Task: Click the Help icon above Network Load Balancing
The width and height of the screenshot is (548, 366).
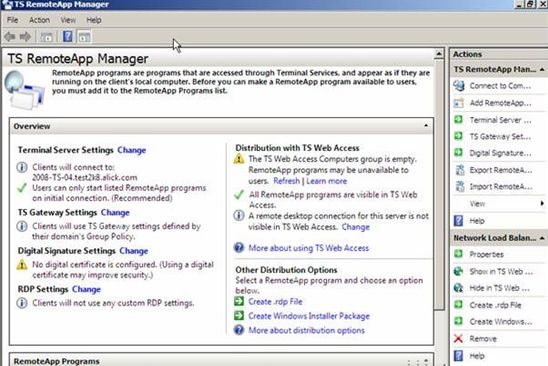Action: coord(458,221)
